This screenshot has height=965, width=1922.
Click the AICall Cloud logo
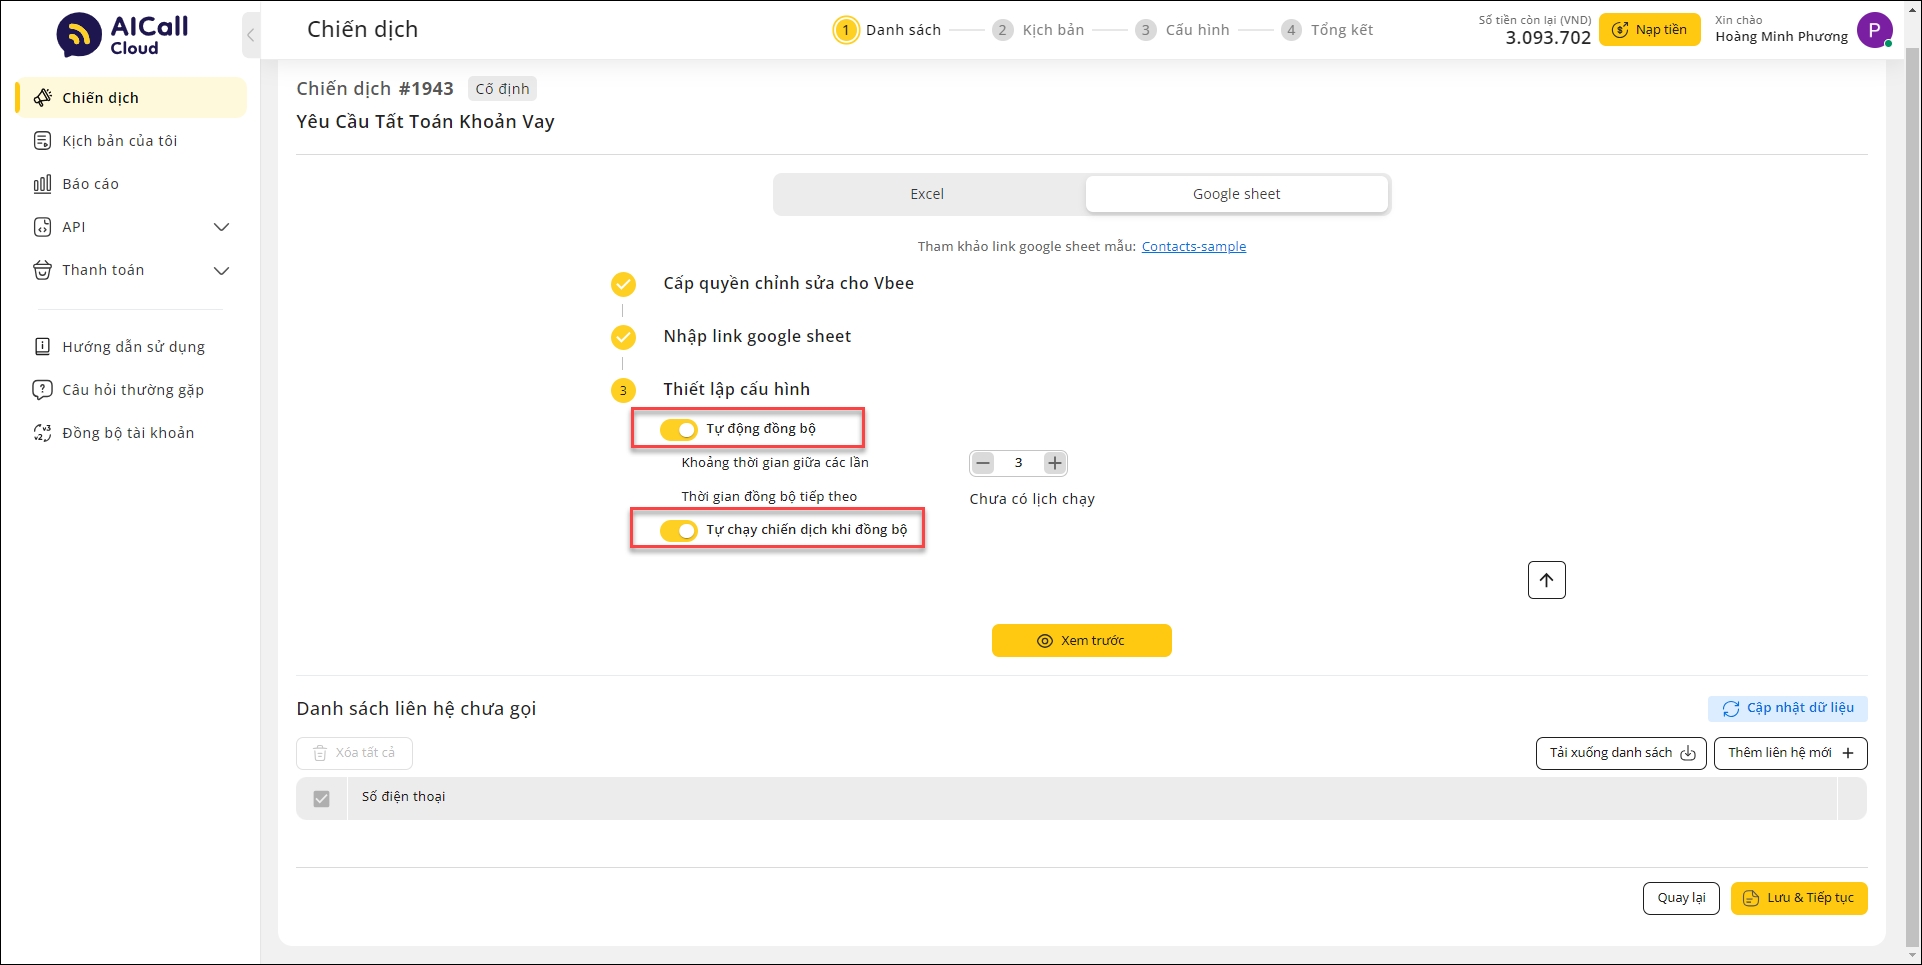pos(122,34)
